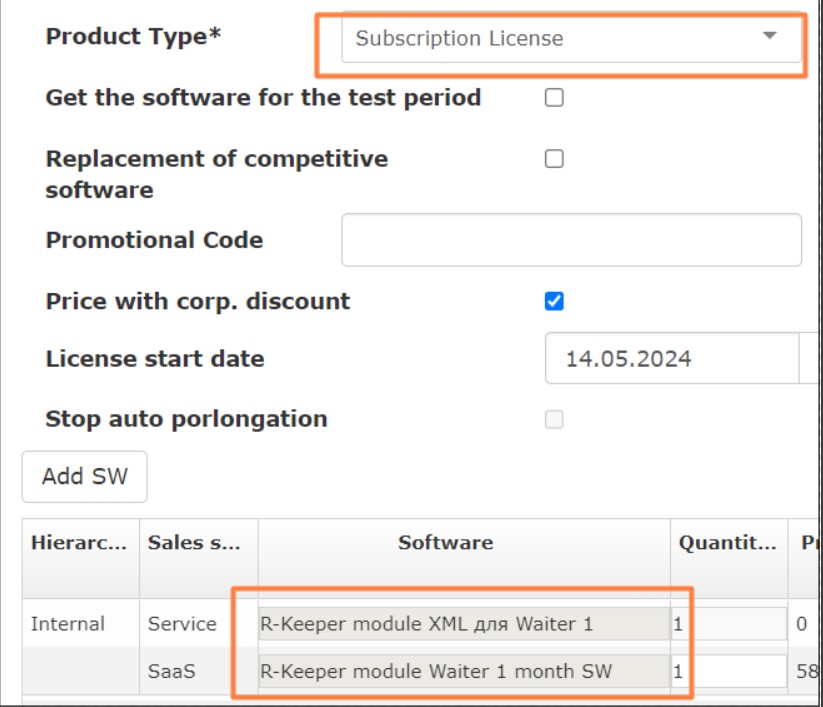Click into the Promotional Code field
The width and height of the screenshot is (823, 707).
click(x=571, y=240)
